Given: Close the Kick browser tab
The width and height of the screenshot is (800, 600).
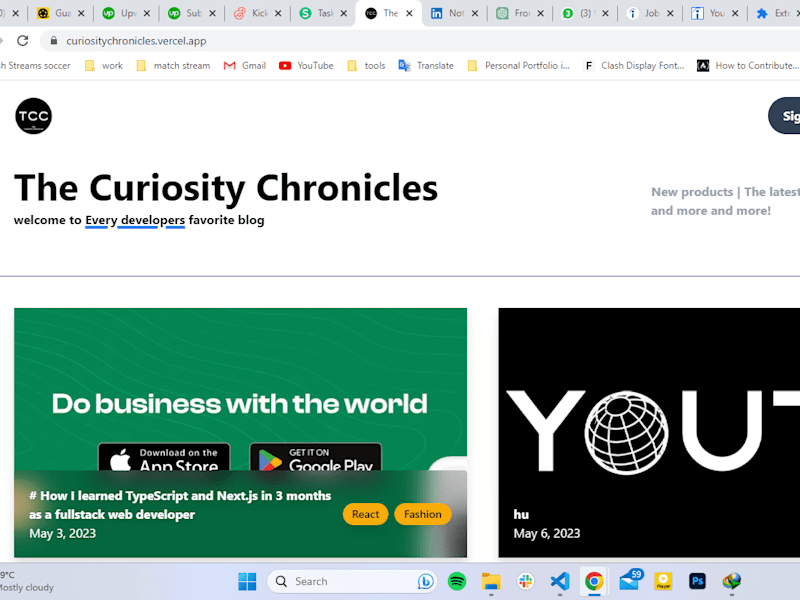Looking at the screenshot, I should pos(278,13).
